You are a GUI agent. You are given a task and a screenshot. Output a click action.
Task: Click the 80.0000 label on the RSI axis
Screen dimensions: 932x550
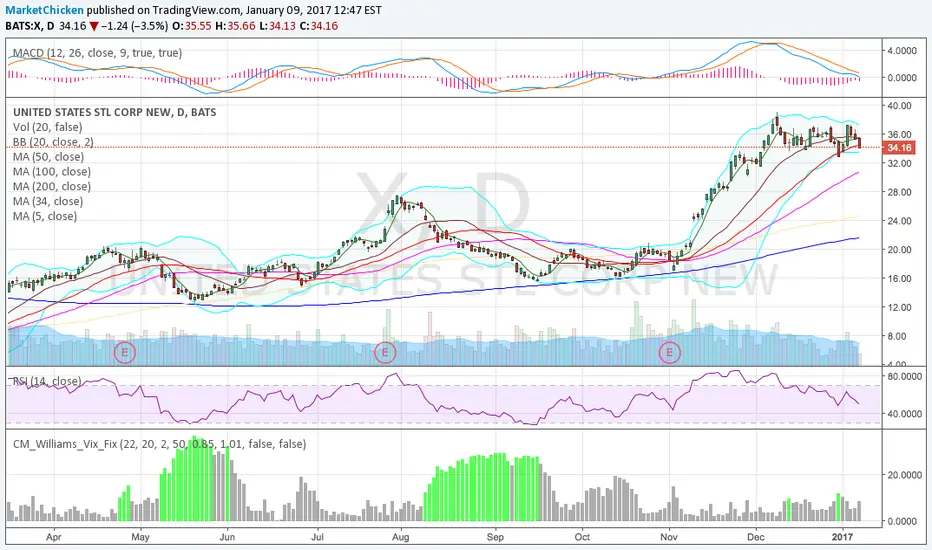click(905, 376)
